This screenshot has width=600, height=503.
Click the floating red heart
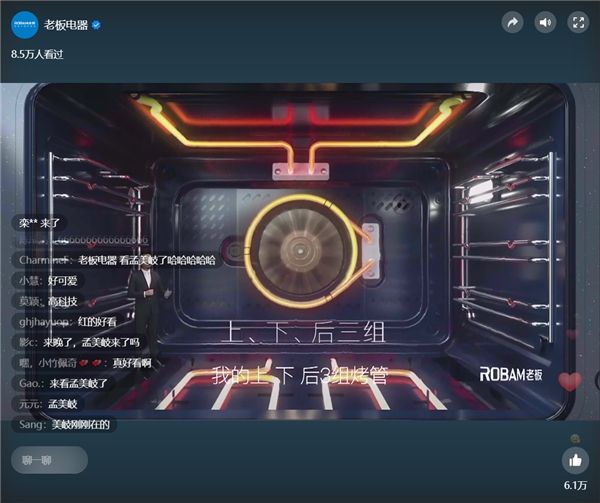569,381
